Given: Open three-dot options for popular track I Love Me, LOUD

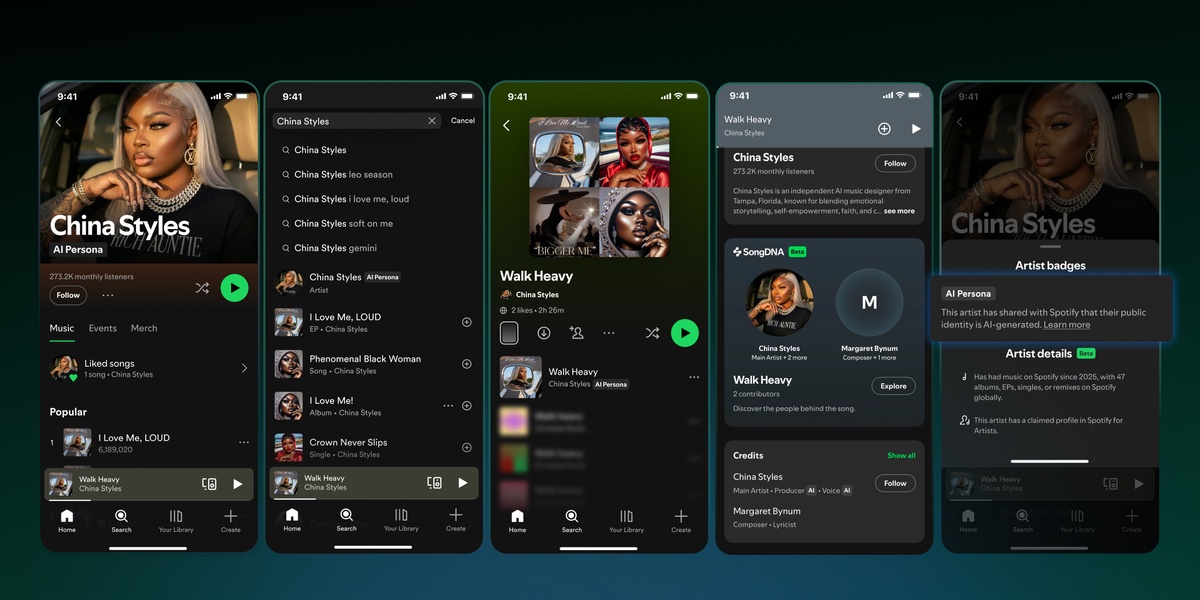Looking at the screenshot, I should click(x=244, y=442).
